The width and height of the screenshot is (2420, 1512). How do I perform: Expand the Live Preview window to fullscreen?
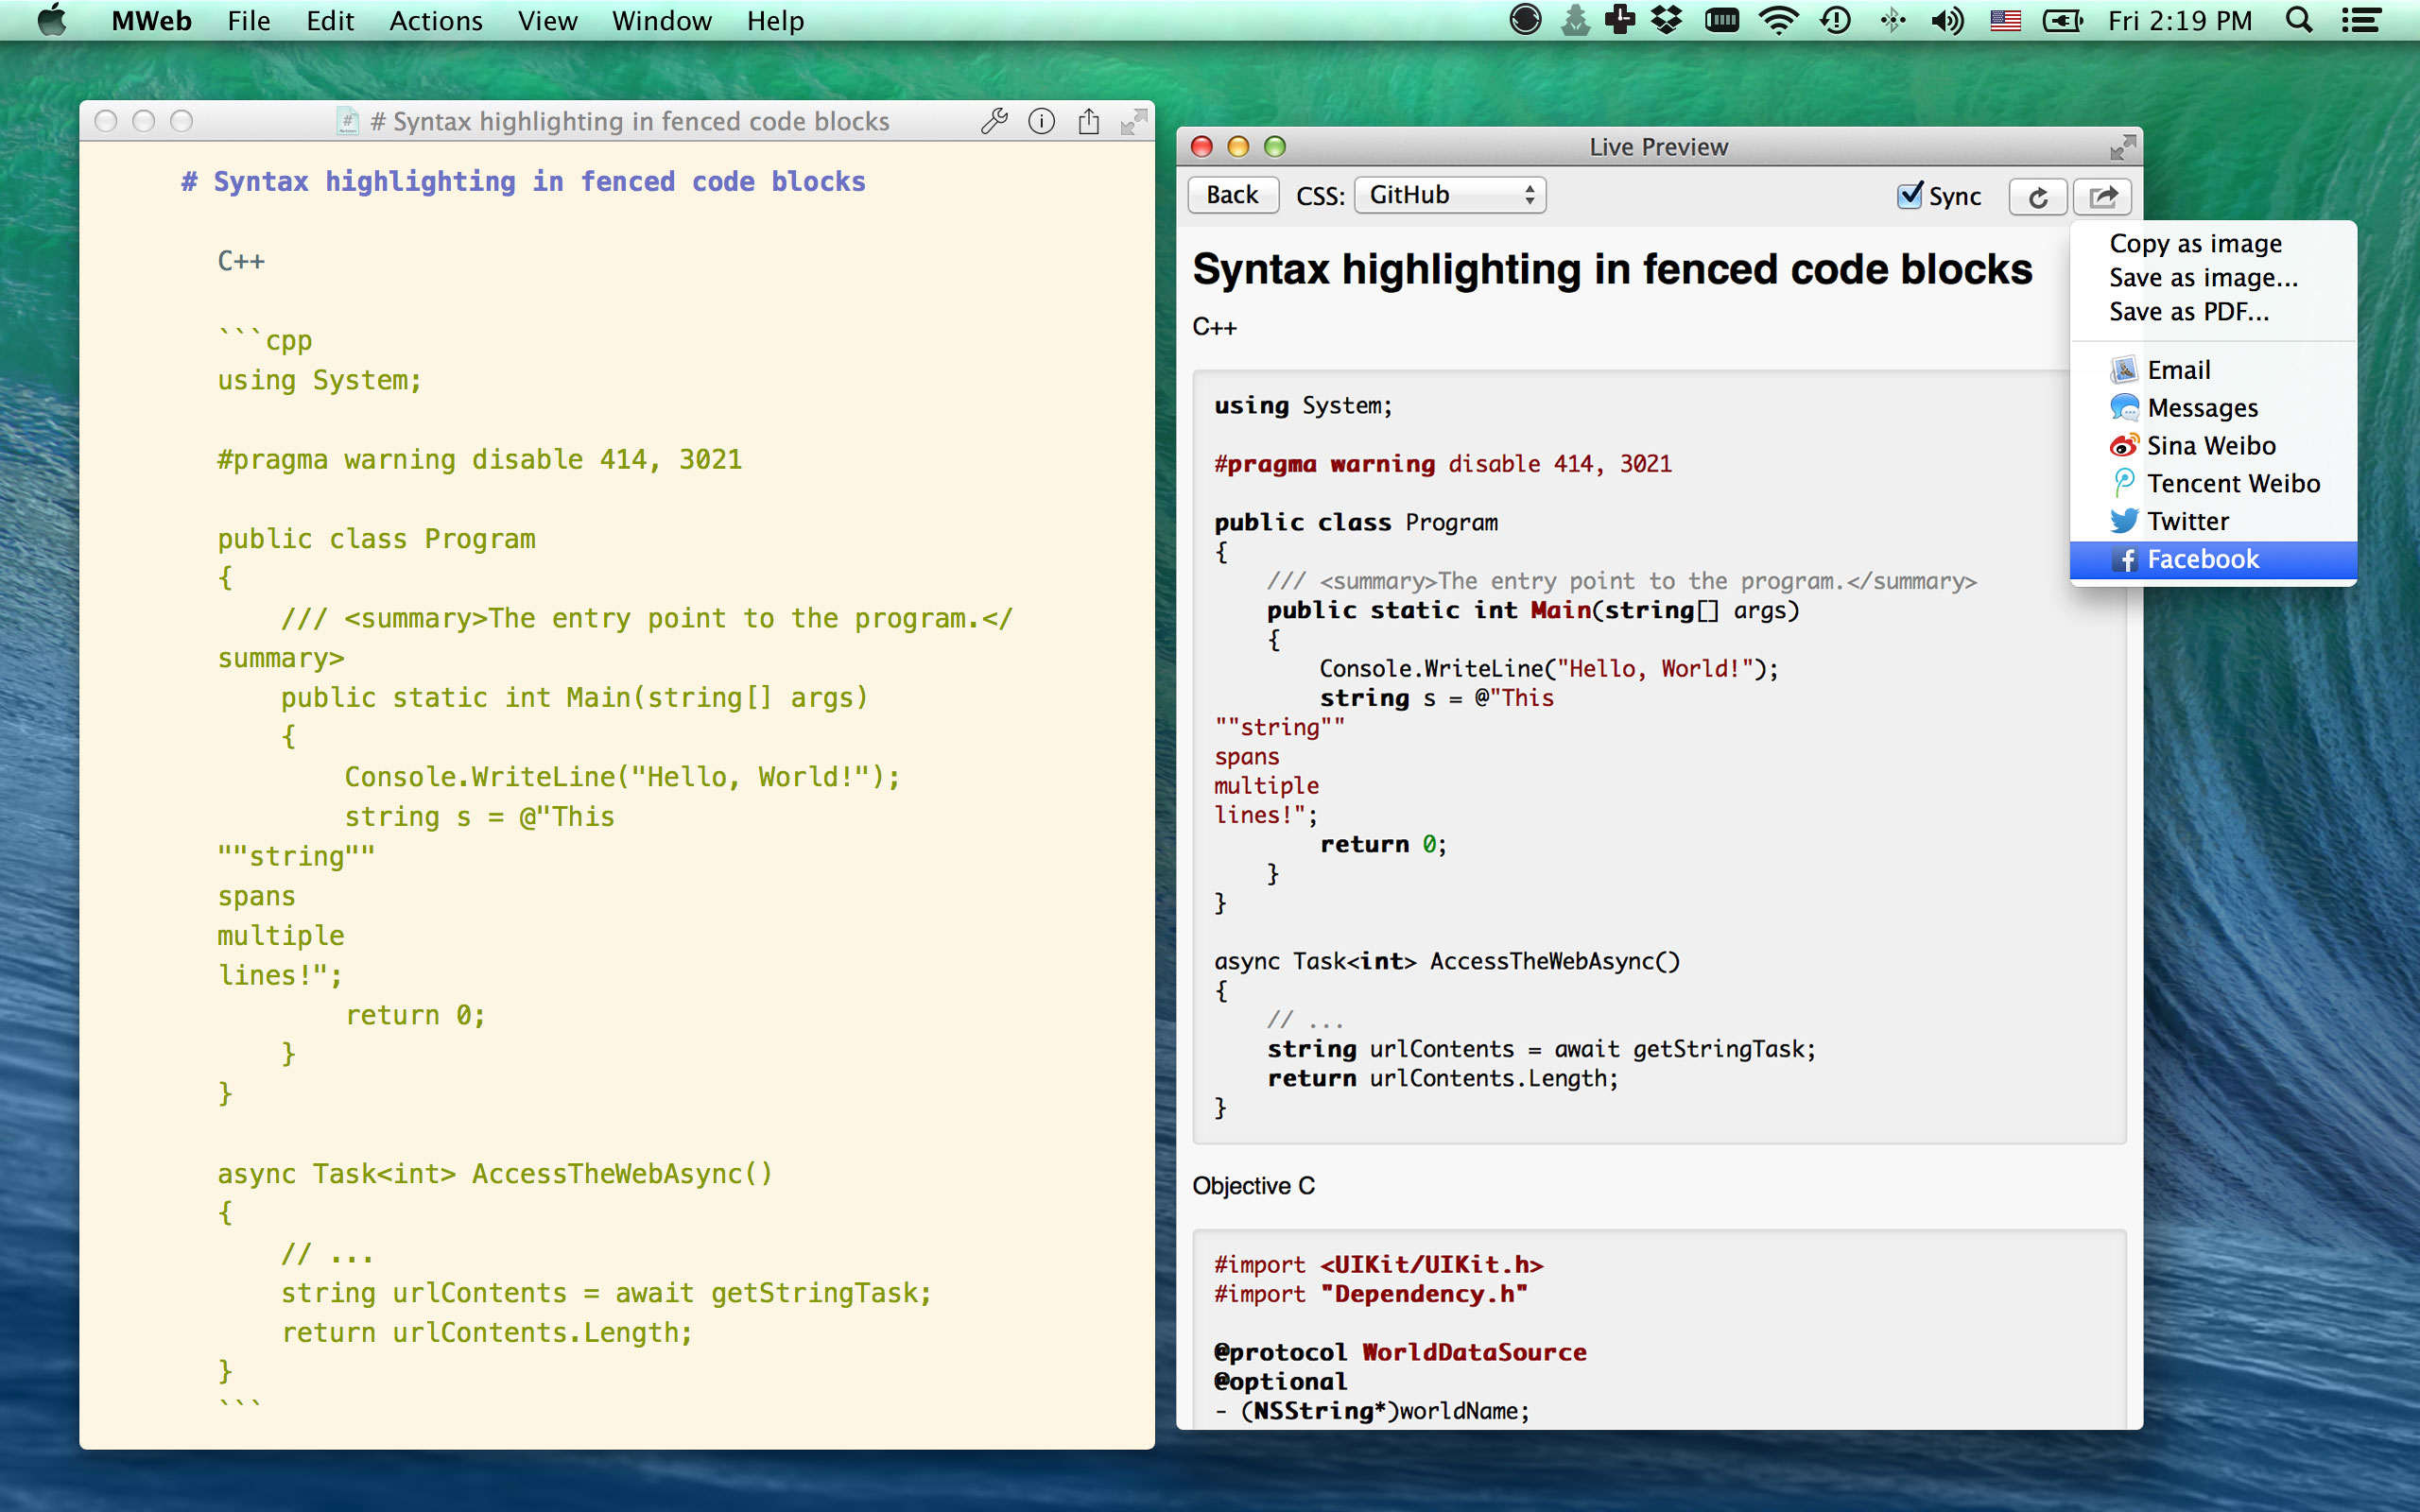click(2122, 147)
